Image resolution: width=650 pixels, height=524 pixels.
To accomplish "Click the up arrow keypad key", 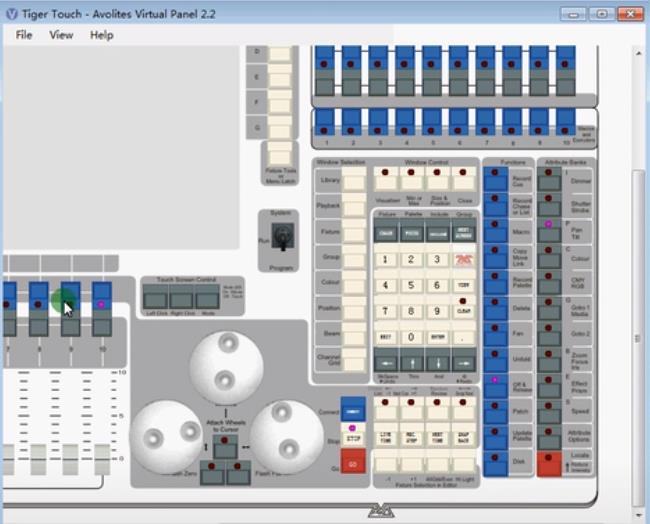I will click(412, 359).
